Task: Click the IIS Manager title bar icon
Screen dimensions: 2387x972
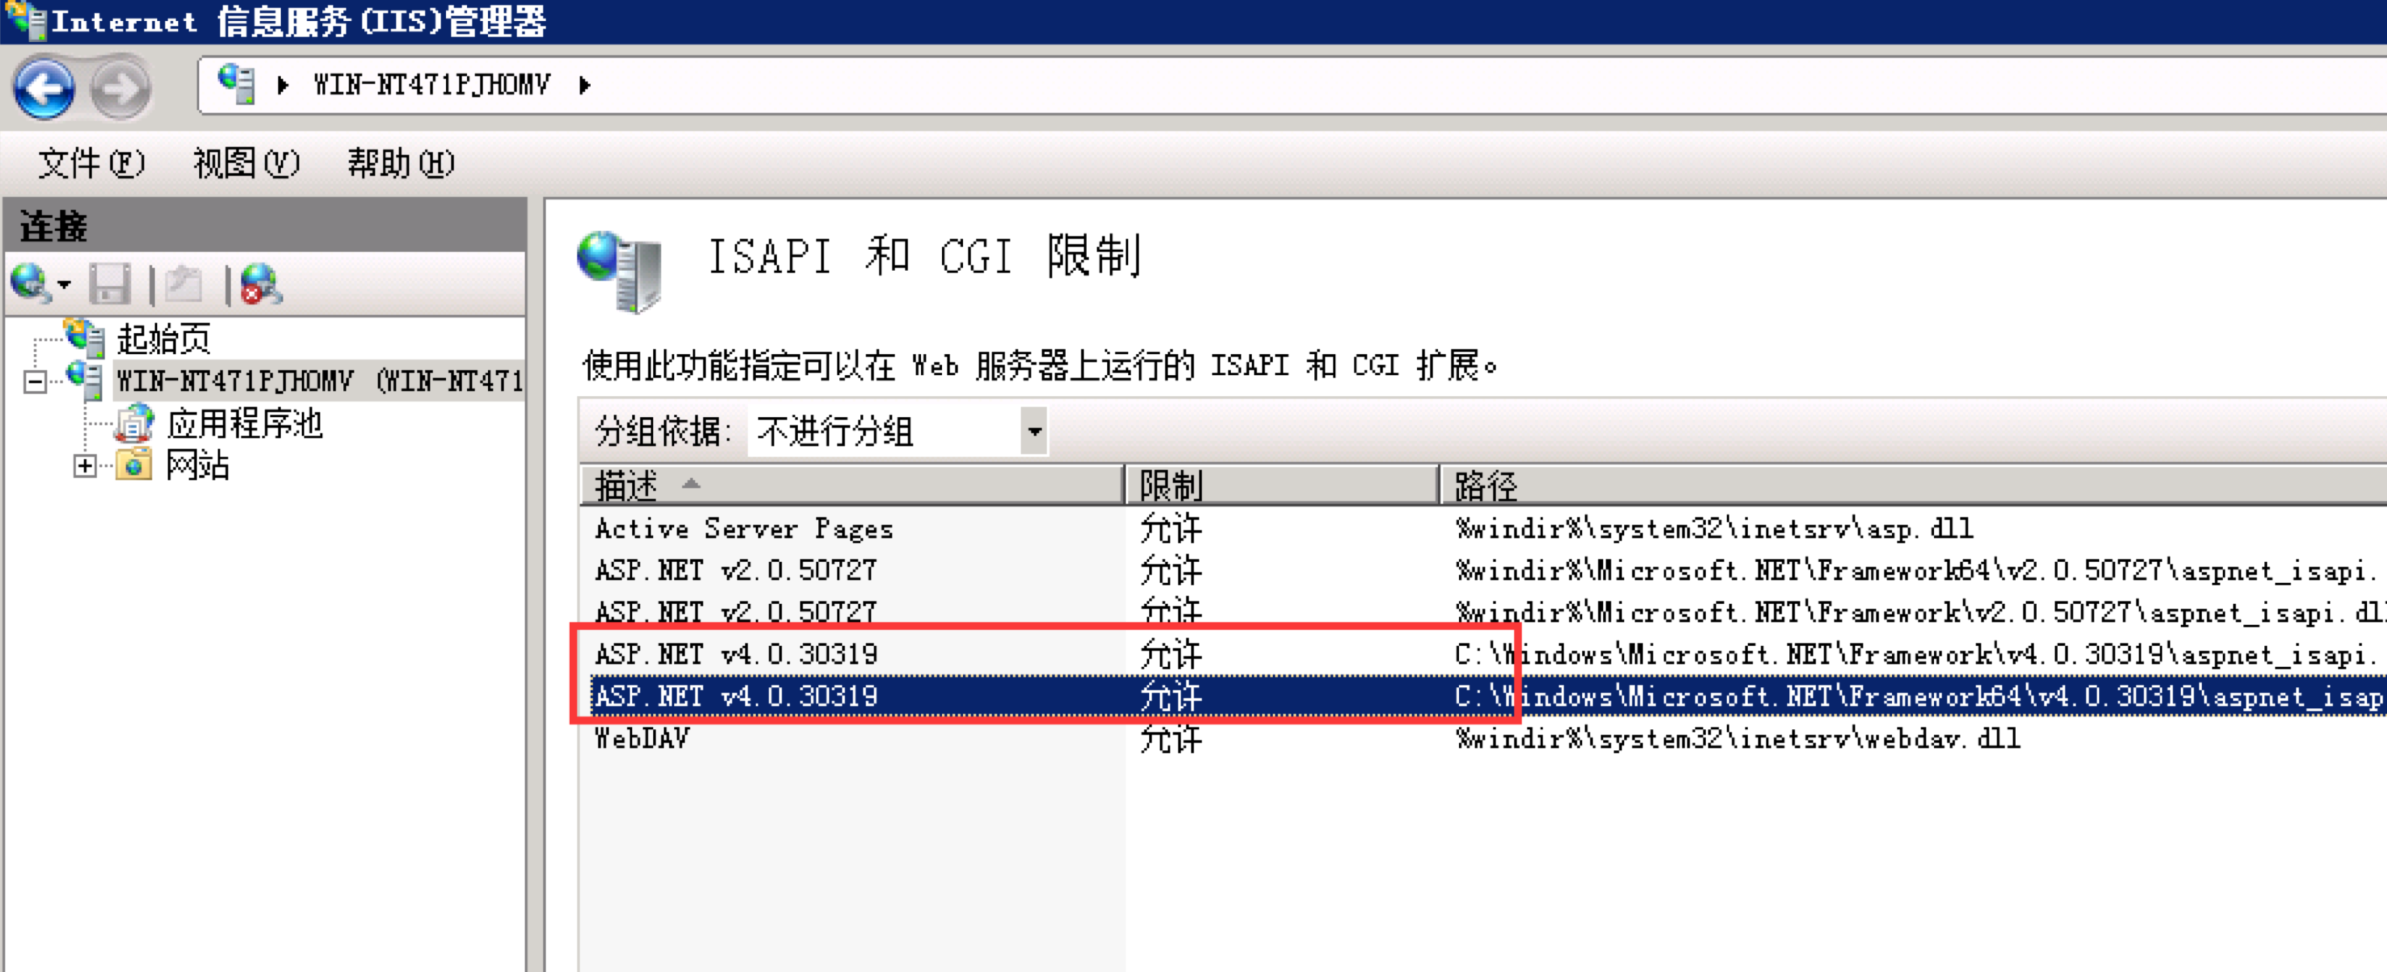Action: click(x=25, y=20)
